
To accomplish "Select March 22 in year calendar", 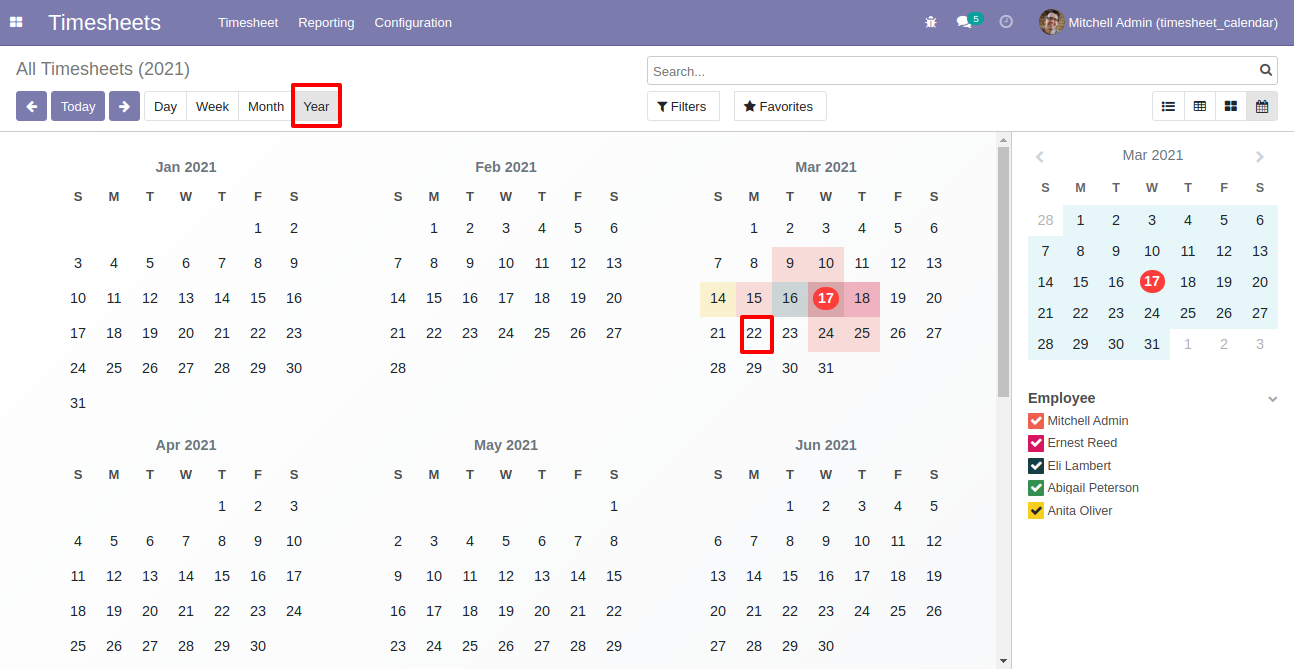I will click(755, 334).
